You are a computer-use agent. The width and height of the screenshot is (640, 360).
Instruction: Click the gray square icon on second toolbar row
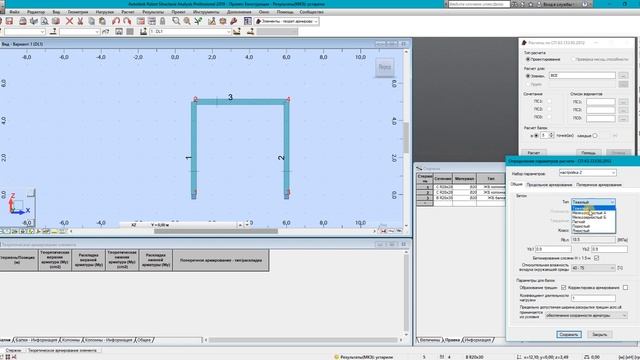coord(130,31)
